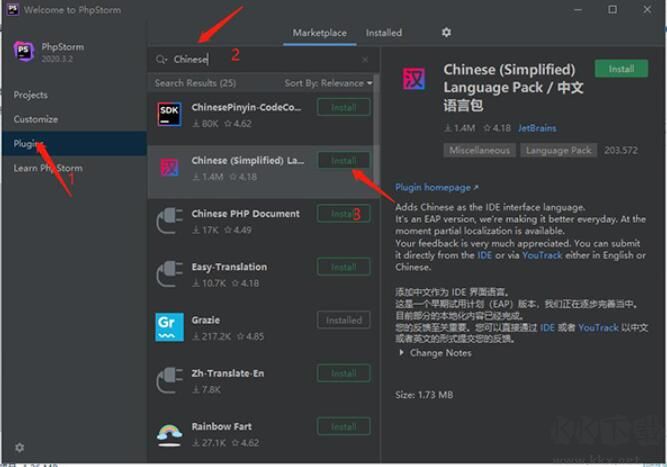Viewport: 667px width, 467px height.
Task: Clear the search field with X
Action: coord(365,60)
